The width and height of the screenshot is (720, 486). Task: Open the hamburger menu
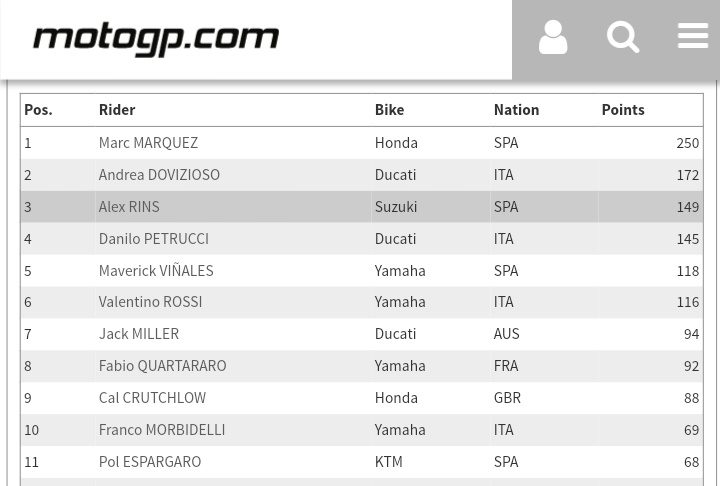pos(692,36)
